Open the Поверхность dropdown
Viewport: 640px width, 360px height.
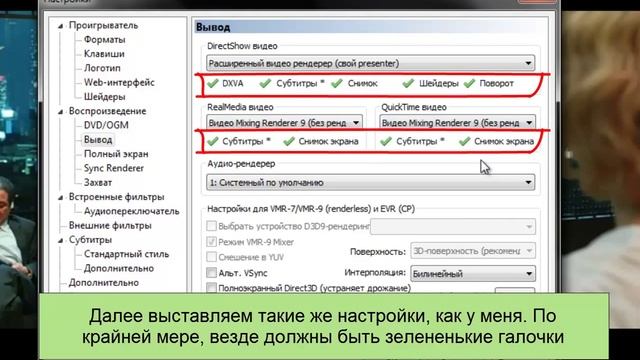473,251
